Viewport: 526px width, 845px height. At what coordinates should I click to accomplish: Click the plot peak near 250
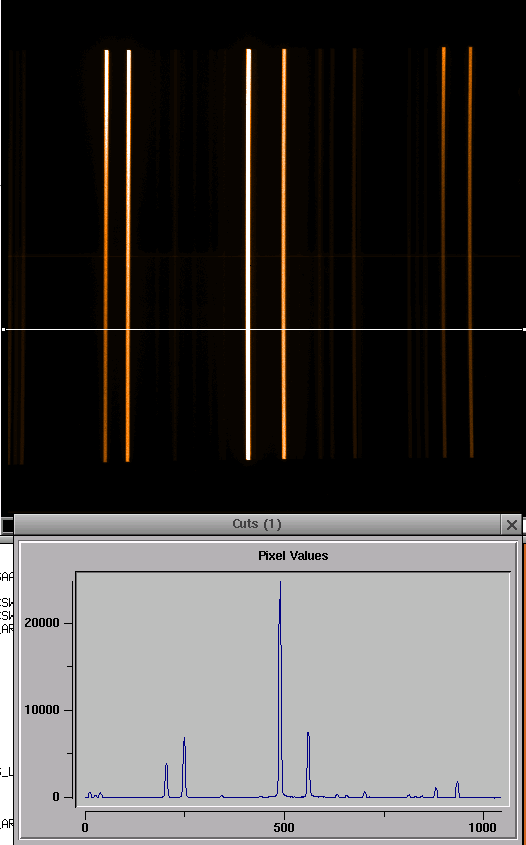tap(184, 739)
